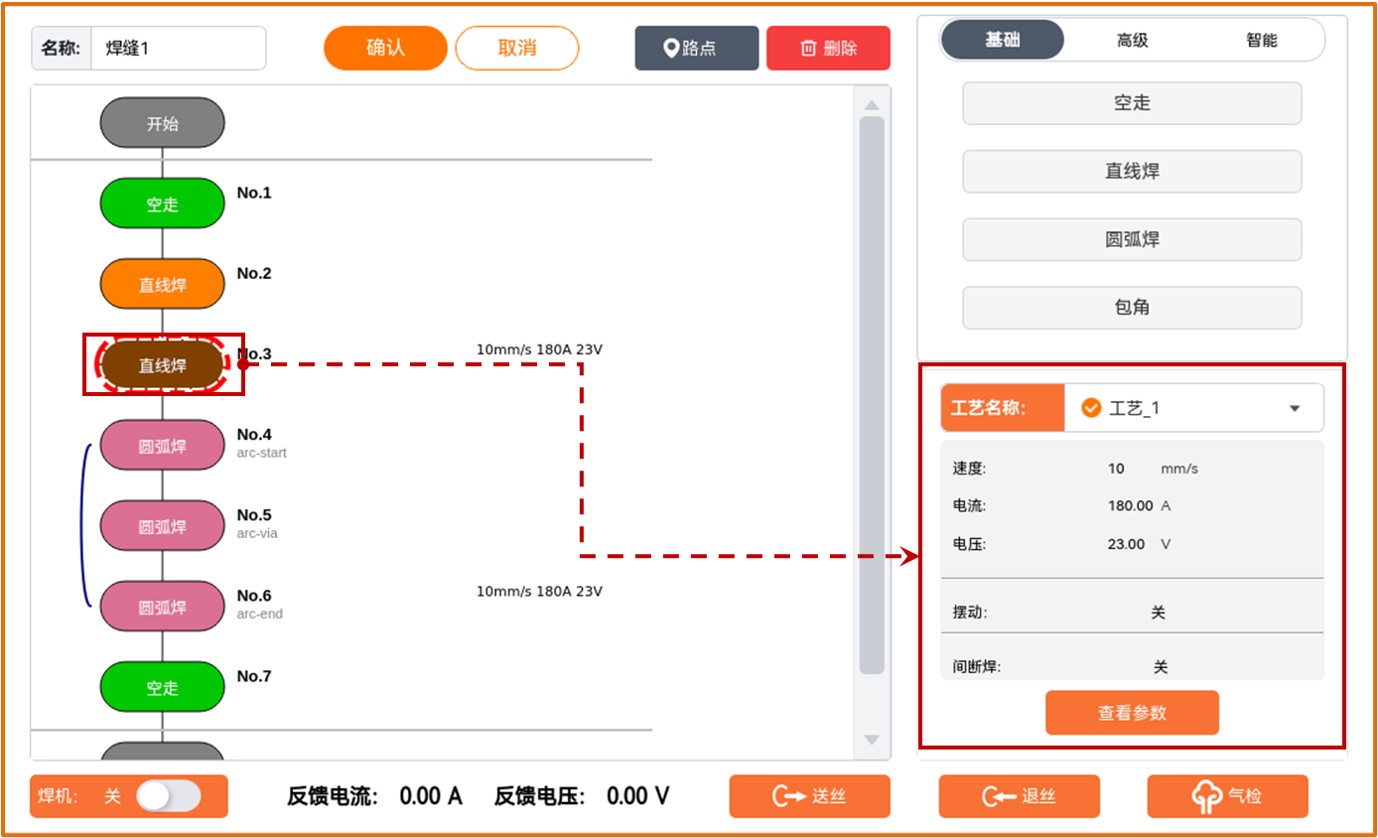Select the No.6 arc-end weld node
1378x838 pixels.
click(x=162, y=607)
